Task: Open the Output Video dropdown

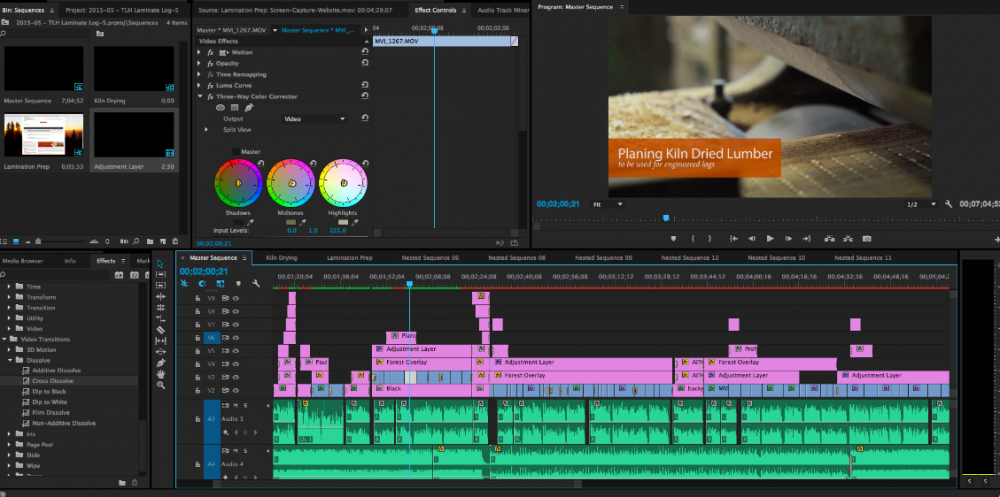Action: click(x=313, y=118)
